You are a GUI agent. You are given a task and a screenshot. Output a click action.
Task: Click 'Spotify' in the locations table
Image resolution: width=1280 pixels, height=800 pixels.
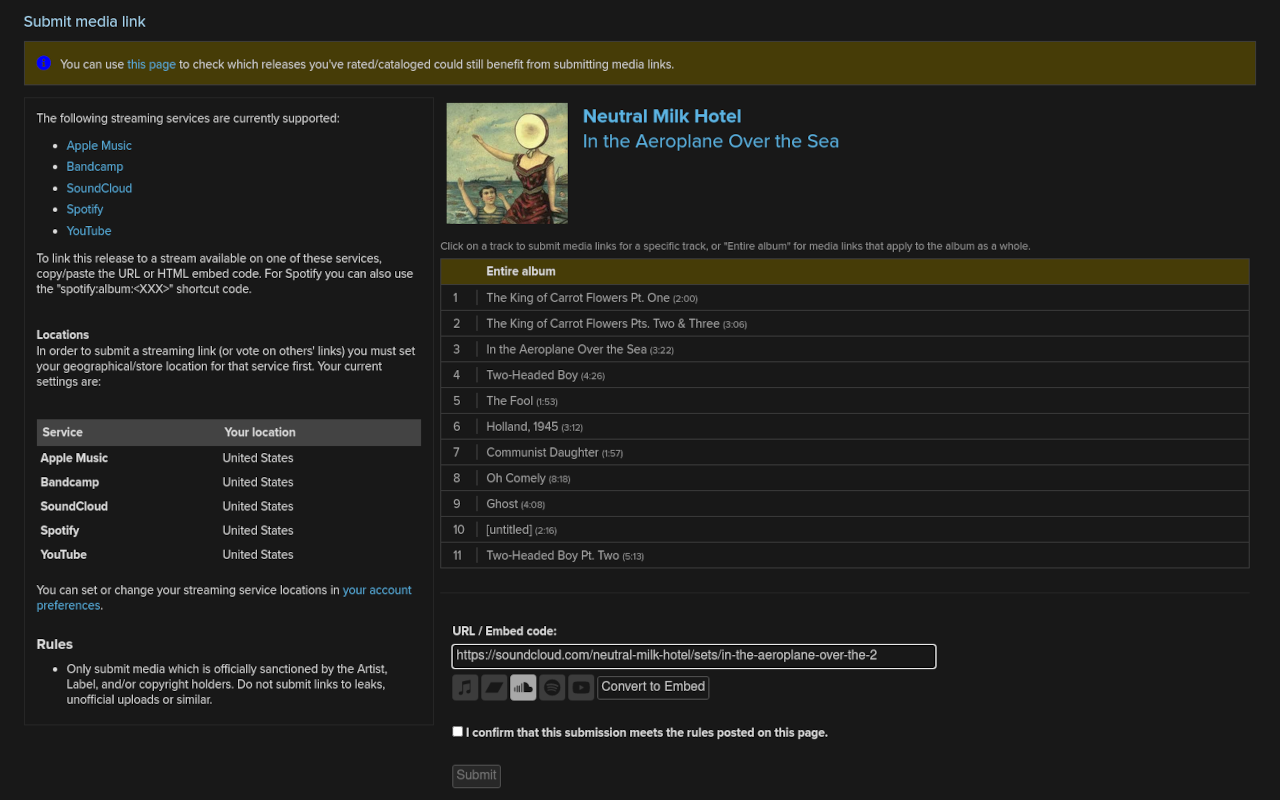pyautogui.click(x=60, y=531)
